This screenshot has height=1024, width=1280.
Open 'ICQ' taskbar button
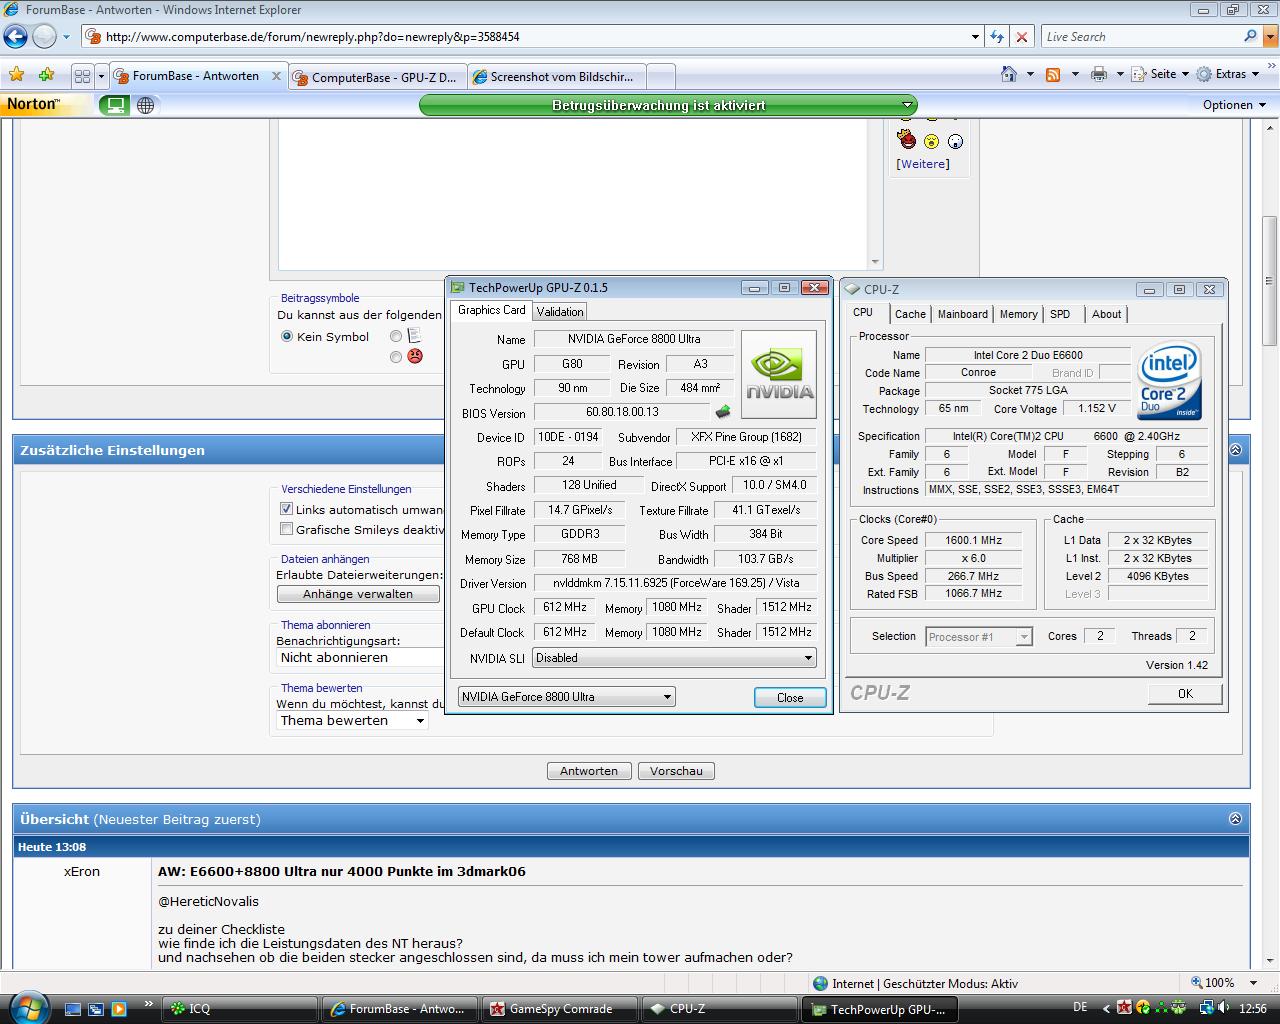(240, 1008)
